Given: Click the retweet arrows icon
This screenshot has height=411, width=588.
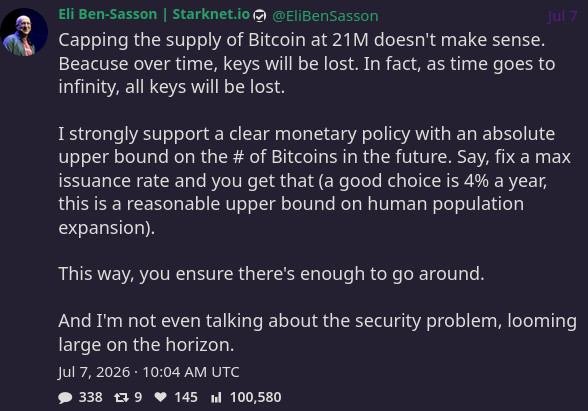Looking at the screenshot, I should pos(122,398).
